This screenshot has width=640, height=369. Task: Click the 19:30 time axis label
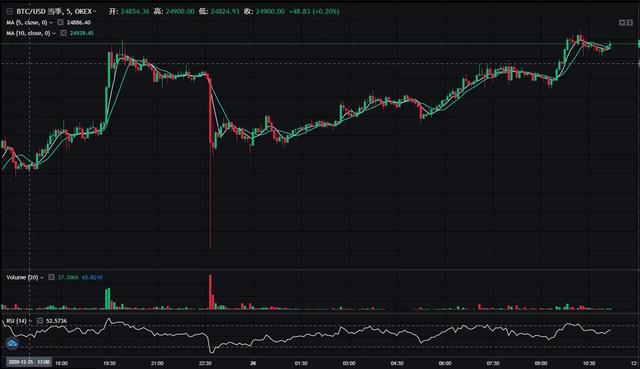coord(109,363)
